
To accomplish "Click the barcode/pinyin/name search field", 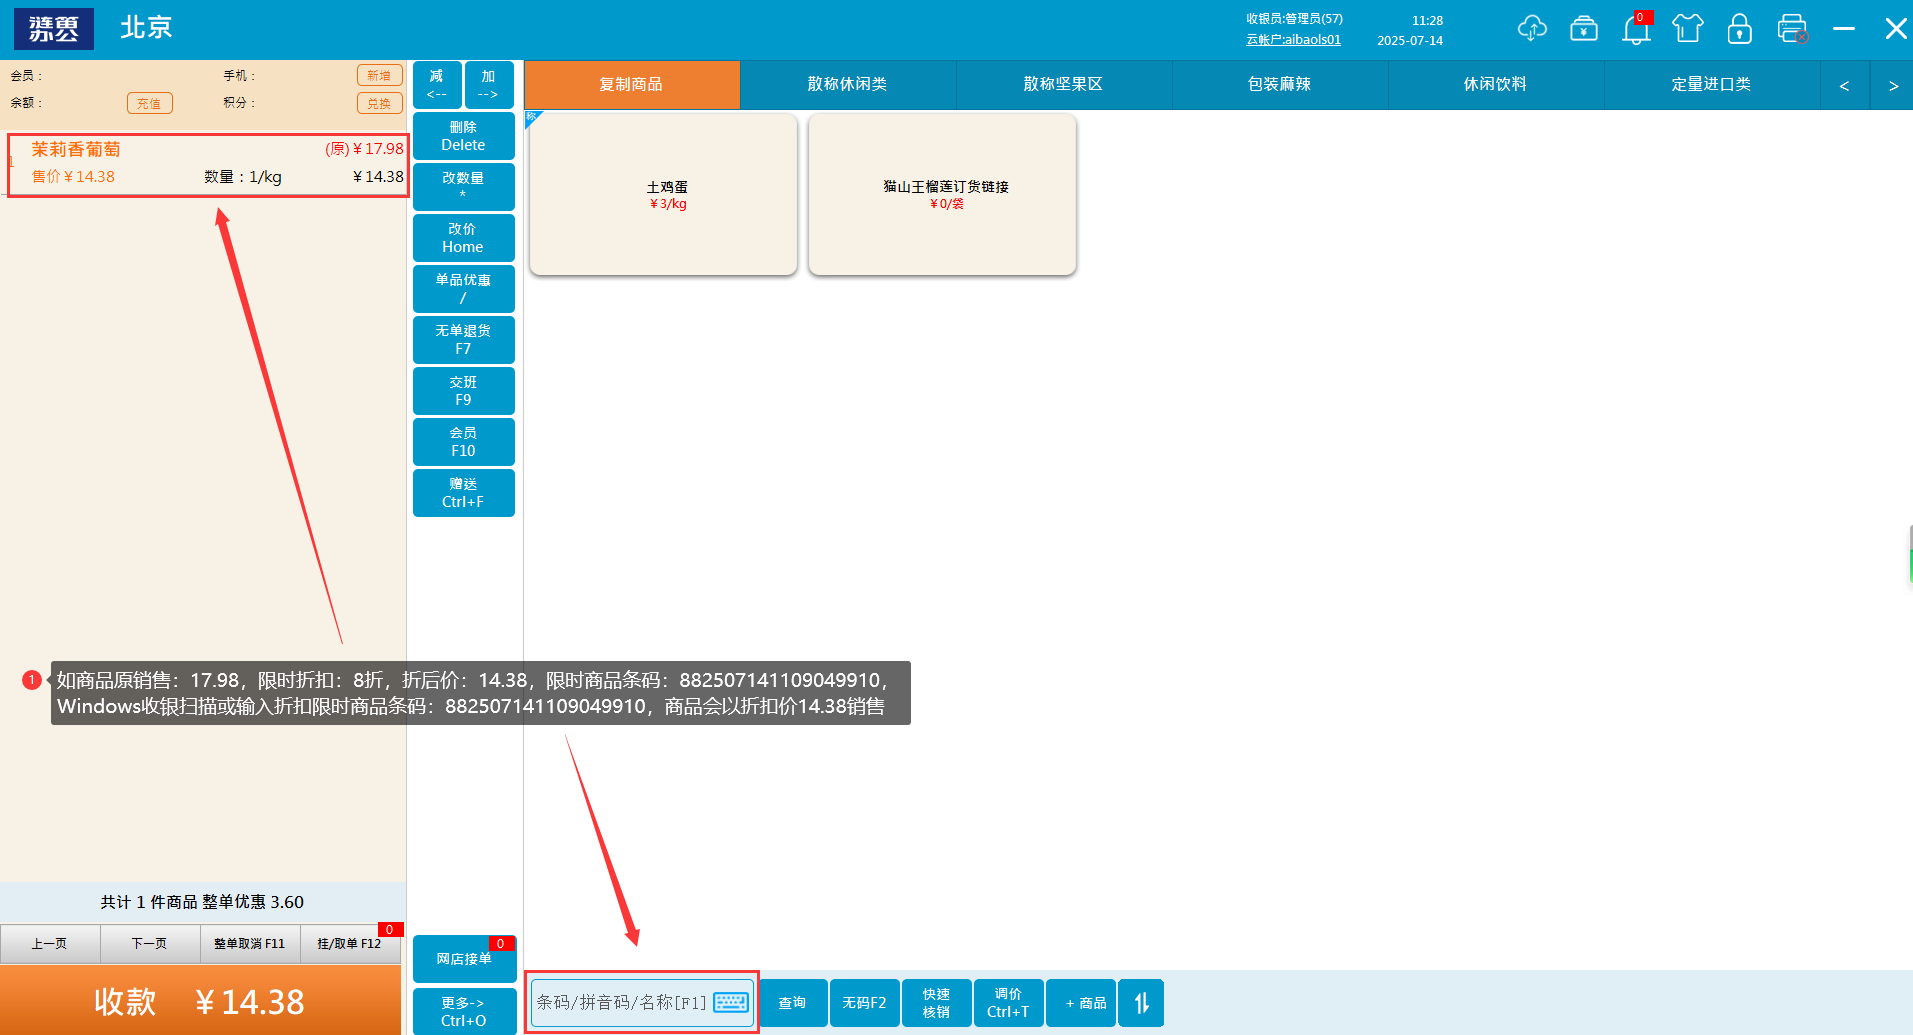I will (622, 1002).
